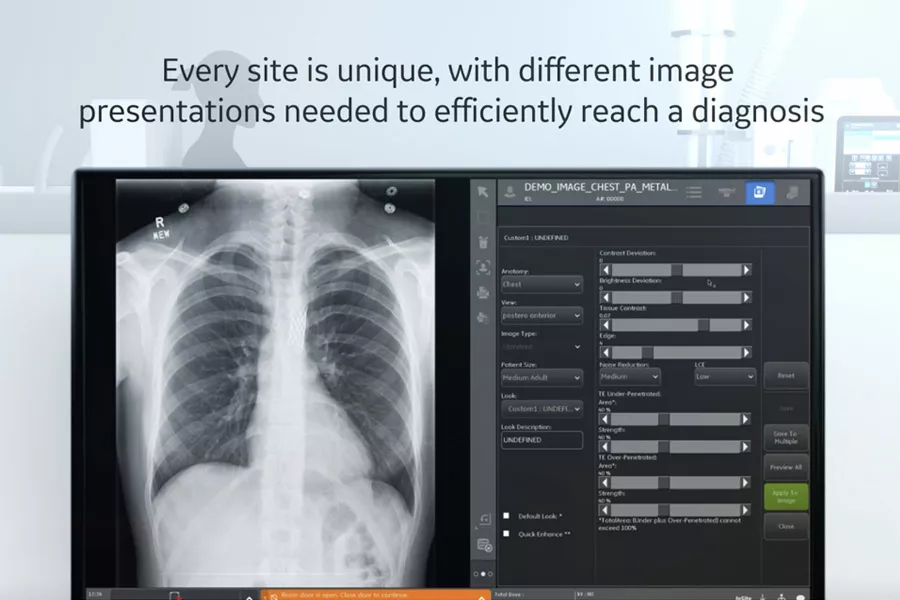Open the Noise Reduction dropdown
This screenshot has width=900, height=600.
coord(629,377)
